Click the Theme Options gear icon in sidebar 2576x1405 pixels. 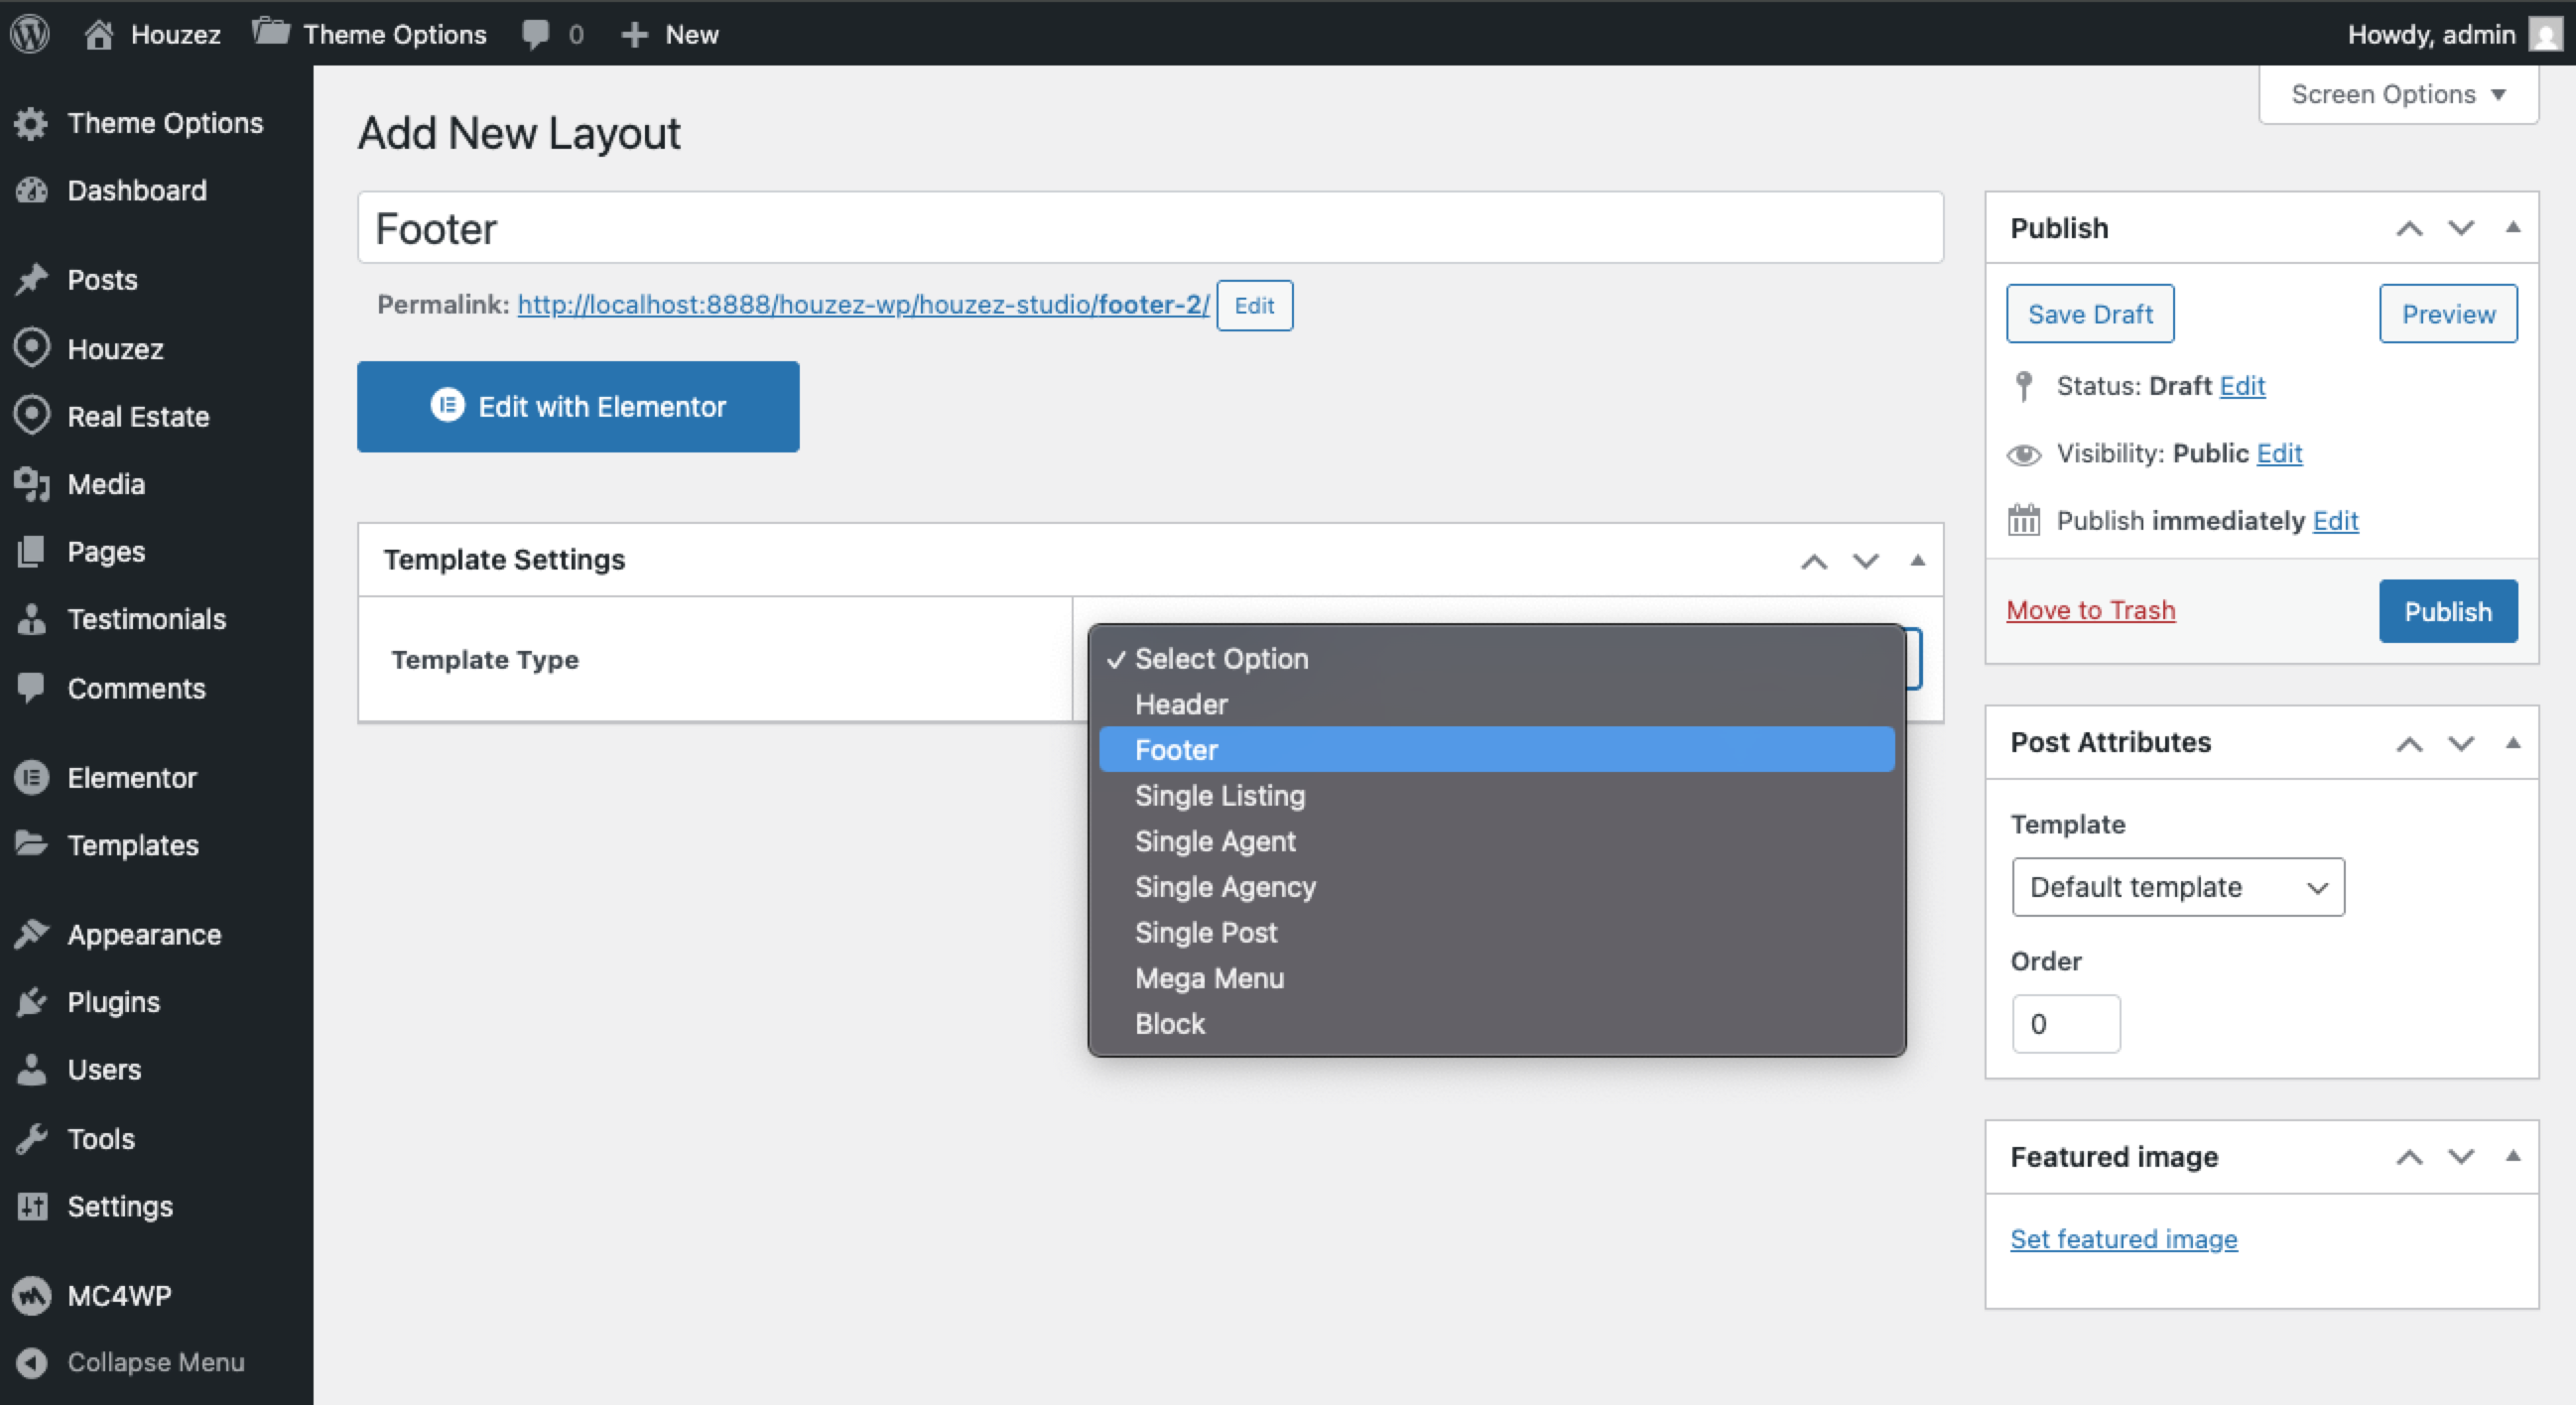tap(32, 123)
